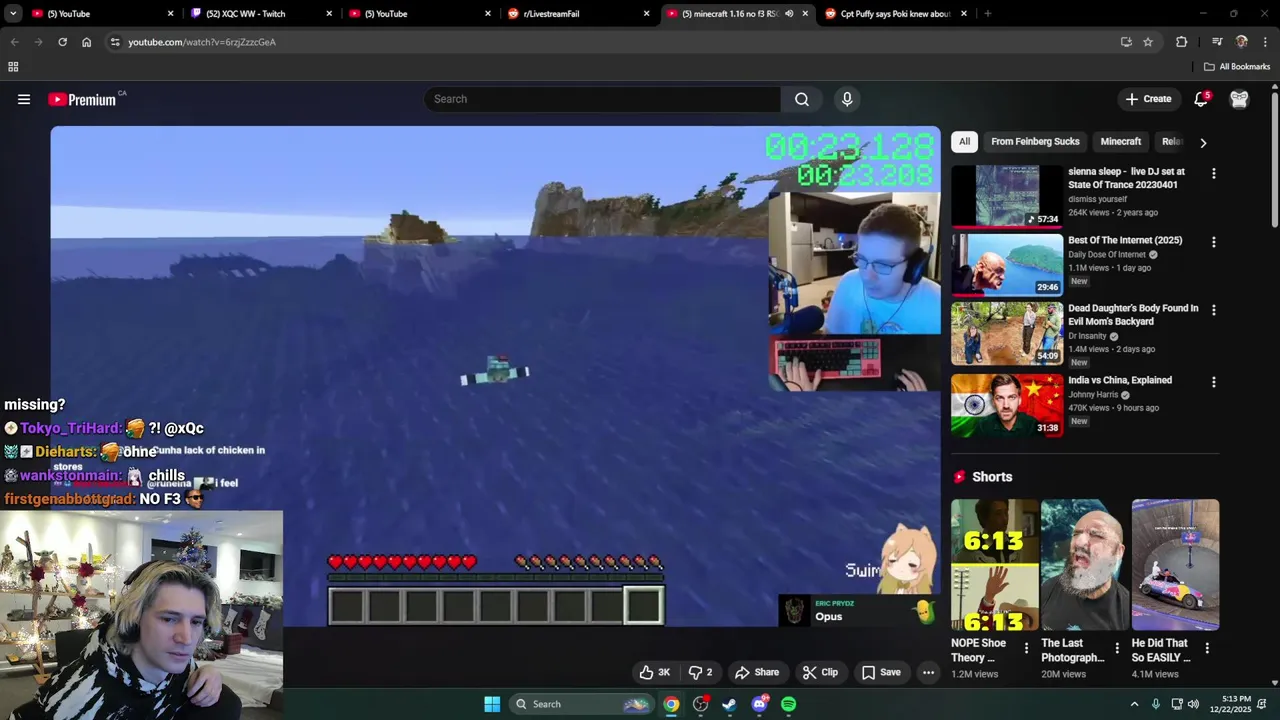The width and height of the screenshot is (1280, 720).
Task: Go to browser home page
Action: click(86, 42)
